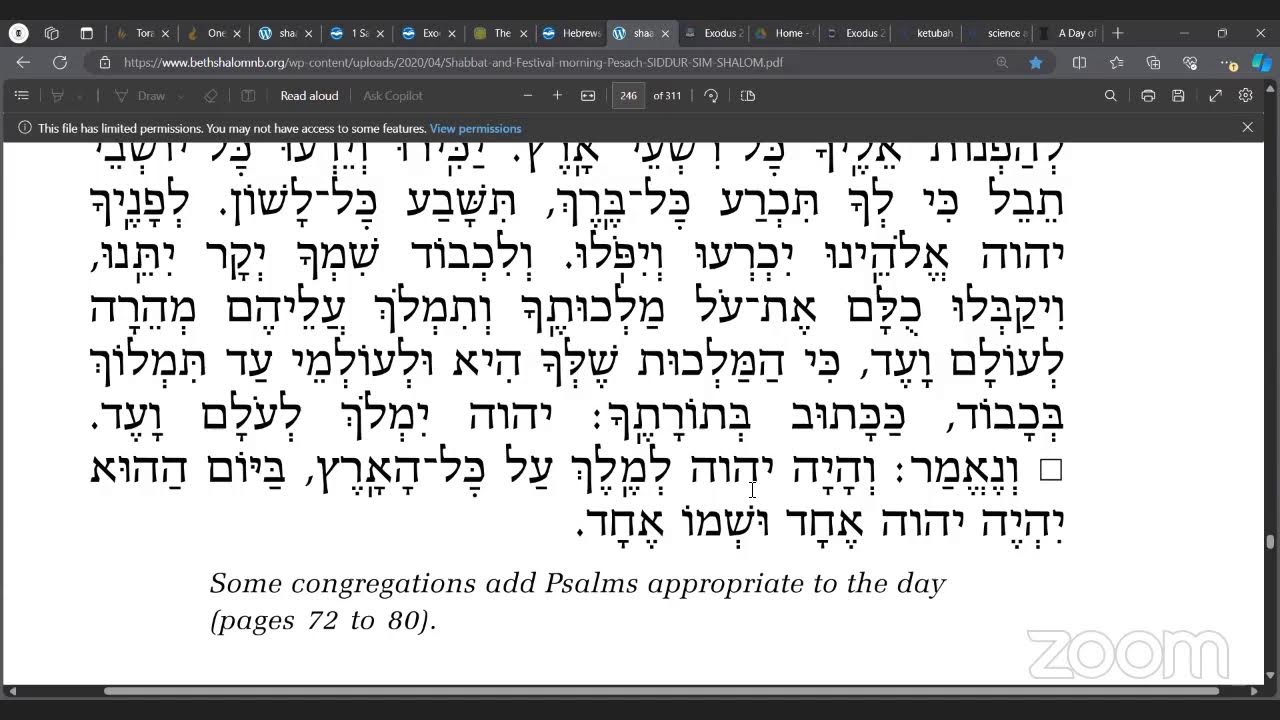The width and height of the screenshot is (1280, 720).
Task: Open the PDF search (find) tool
Action: (x=1110, y=96)
